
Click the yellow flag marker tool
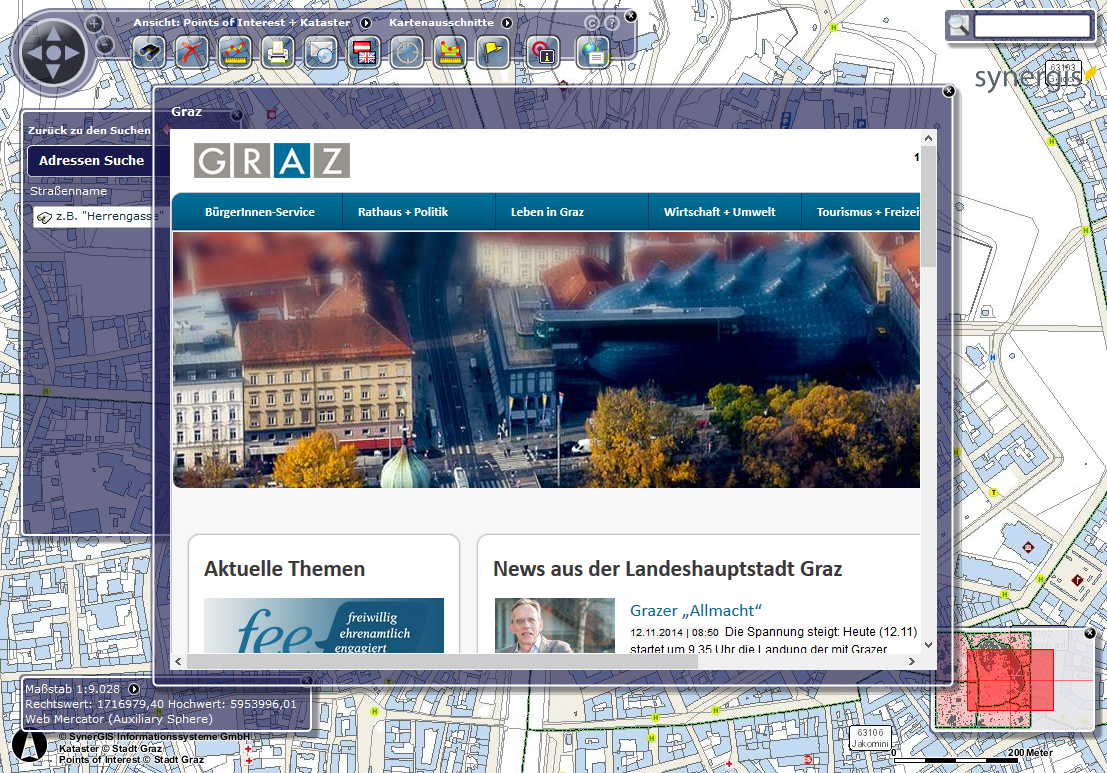pyautogui.click(x=493, y=52)
